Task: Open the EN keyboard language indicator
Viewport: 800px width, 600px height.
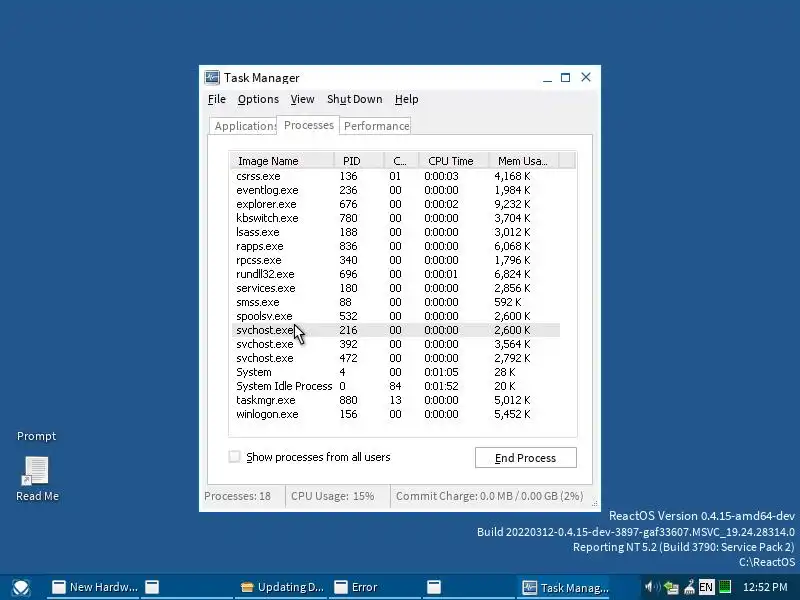Action: pos(706,588)
